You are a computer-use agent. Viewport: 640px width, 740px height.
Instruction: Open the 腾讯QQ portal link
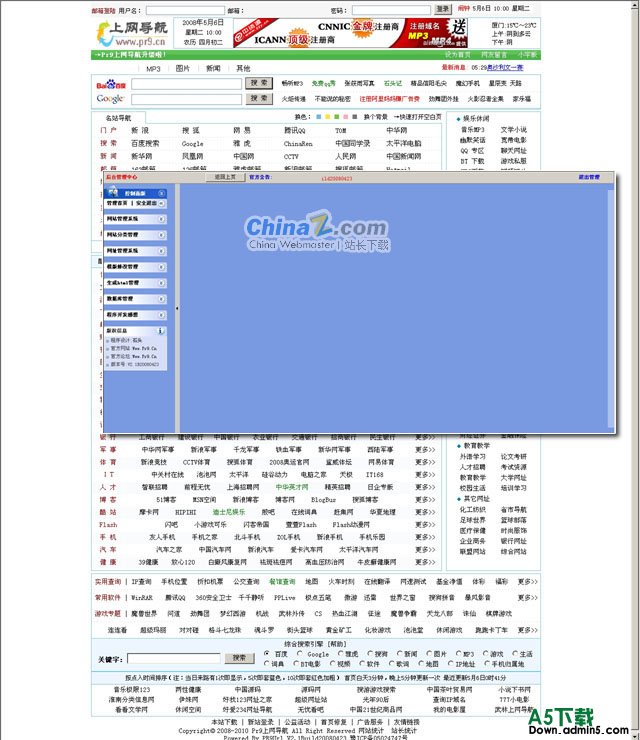(x=295, y=130)
